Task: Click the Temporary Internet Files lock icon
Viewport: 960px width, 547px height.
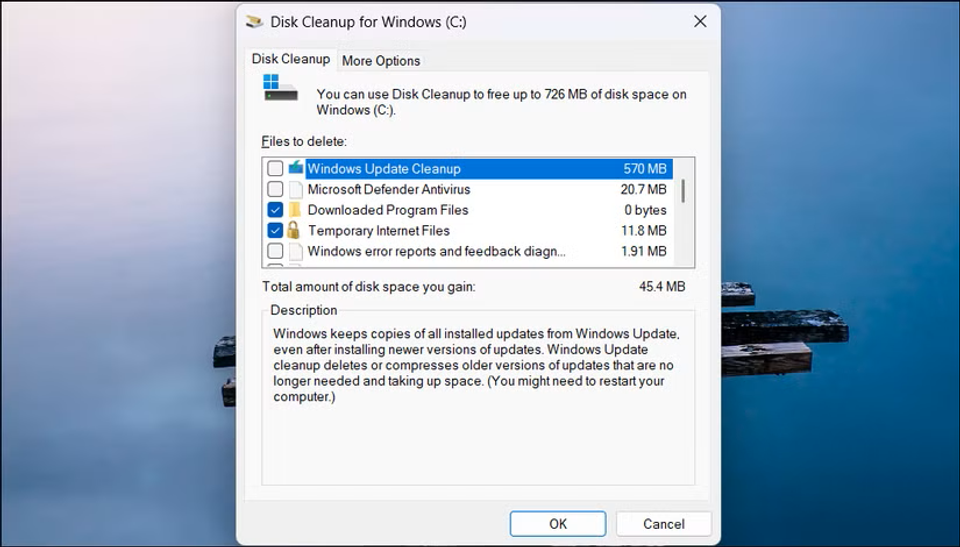Action: point(293,230)
